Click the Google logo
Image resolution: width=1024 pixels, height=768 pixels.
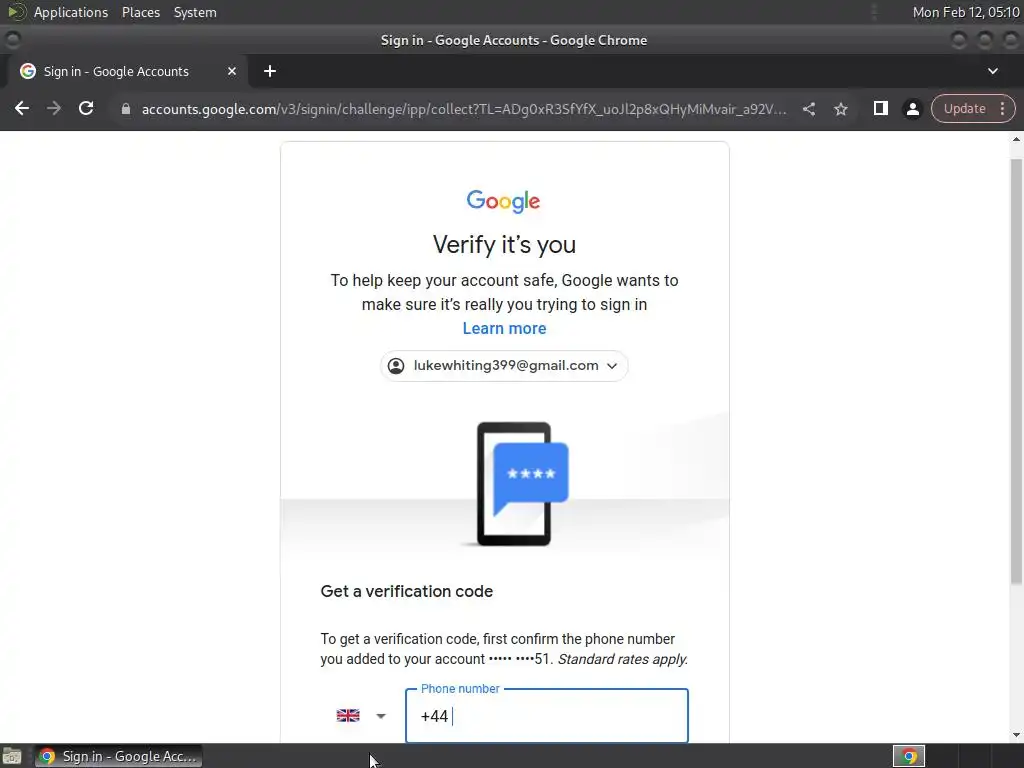(504, 201)
